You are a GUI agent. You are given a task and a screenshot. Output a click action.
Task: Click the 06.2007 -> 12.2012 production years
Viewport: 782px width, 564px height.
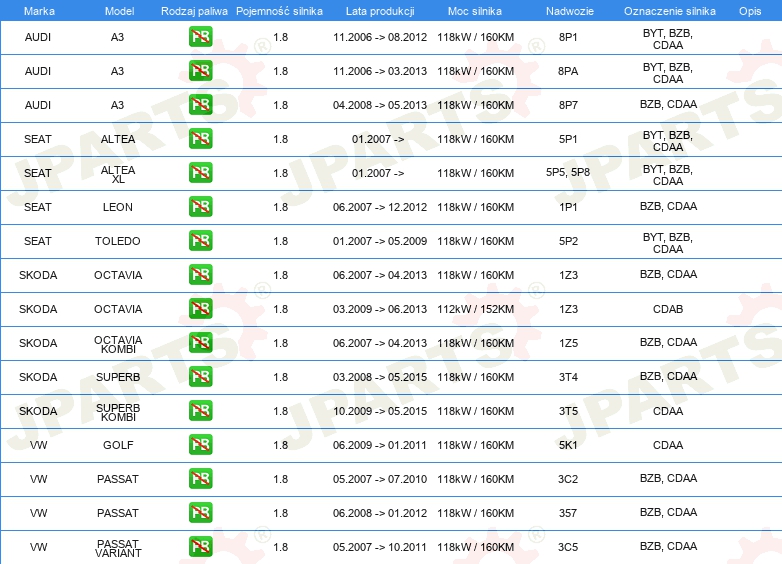pos(380,207)
